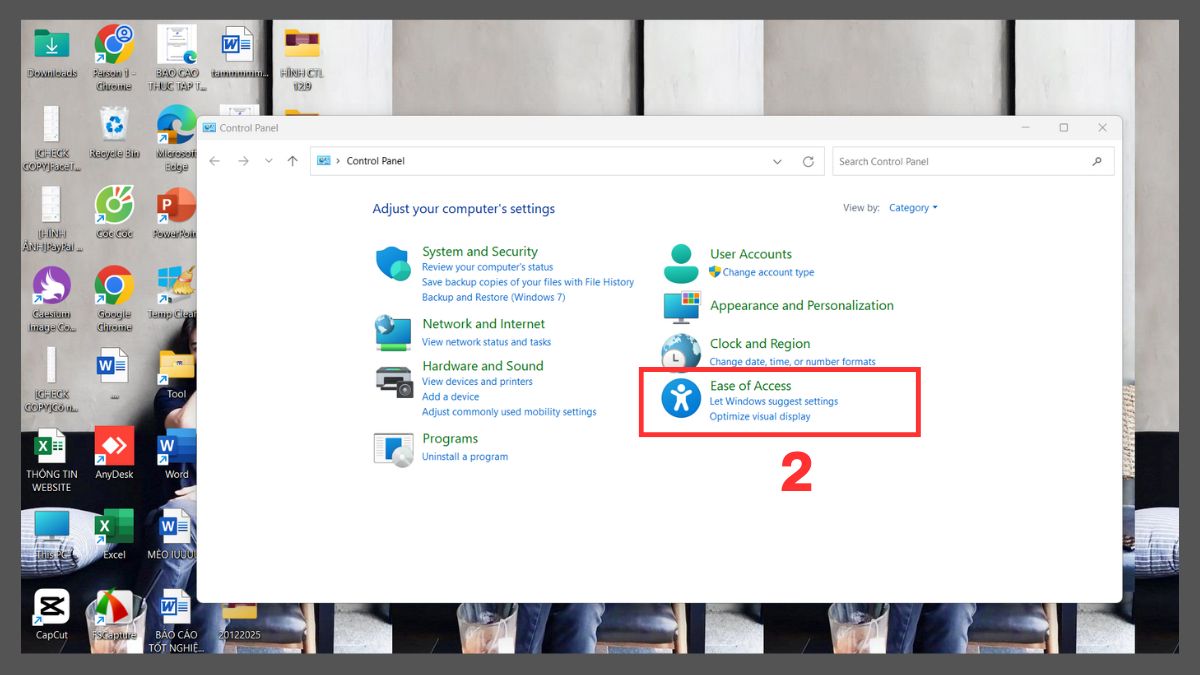Open the Clock and Region heading link

[760, 343]
